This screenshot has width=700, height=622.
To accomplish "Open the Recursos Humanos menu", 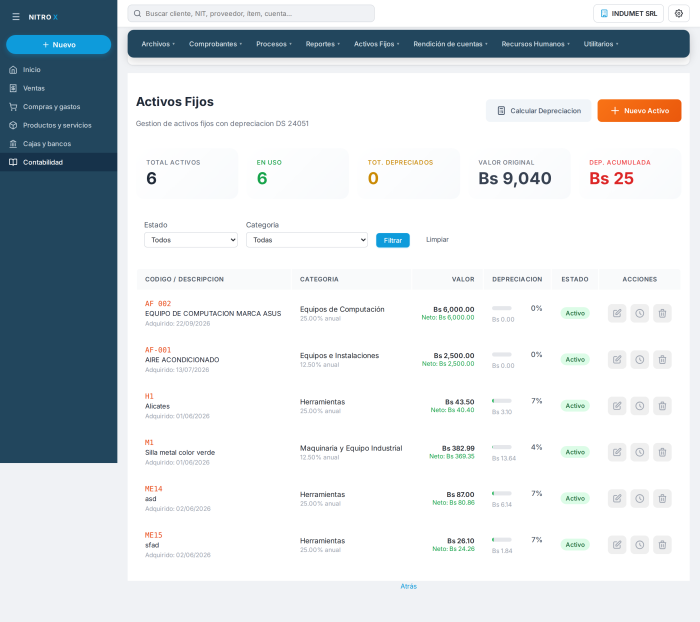I will pos(535,44).
